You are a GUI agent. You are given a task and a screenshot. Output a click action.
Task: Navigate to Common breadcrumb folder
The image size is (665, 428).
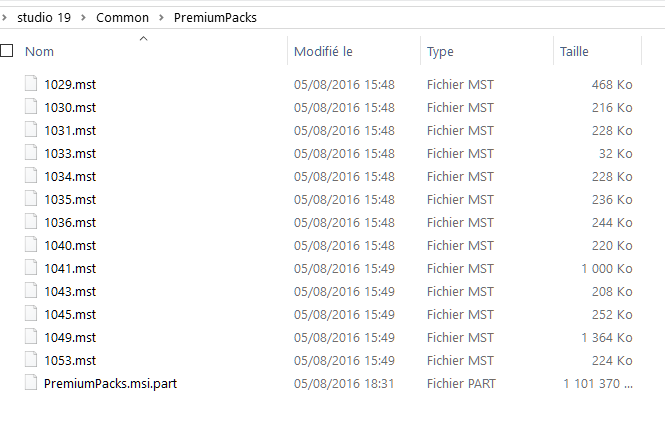(122, 17)
